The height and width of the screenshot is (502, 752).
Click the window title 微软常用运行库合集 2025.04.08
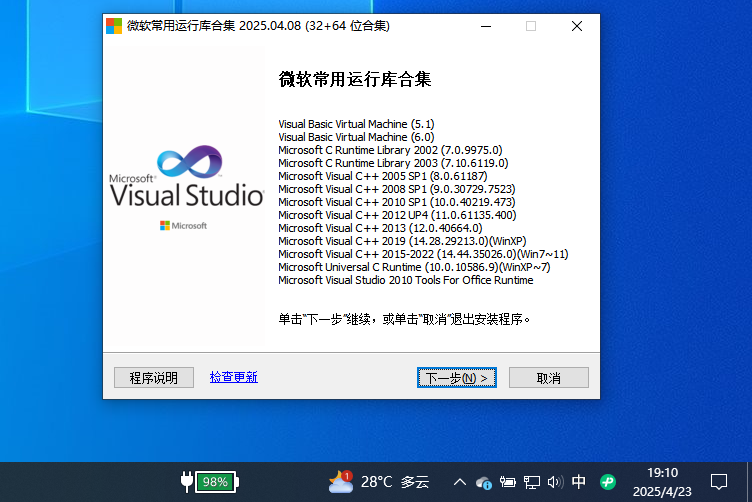point(258,26)
